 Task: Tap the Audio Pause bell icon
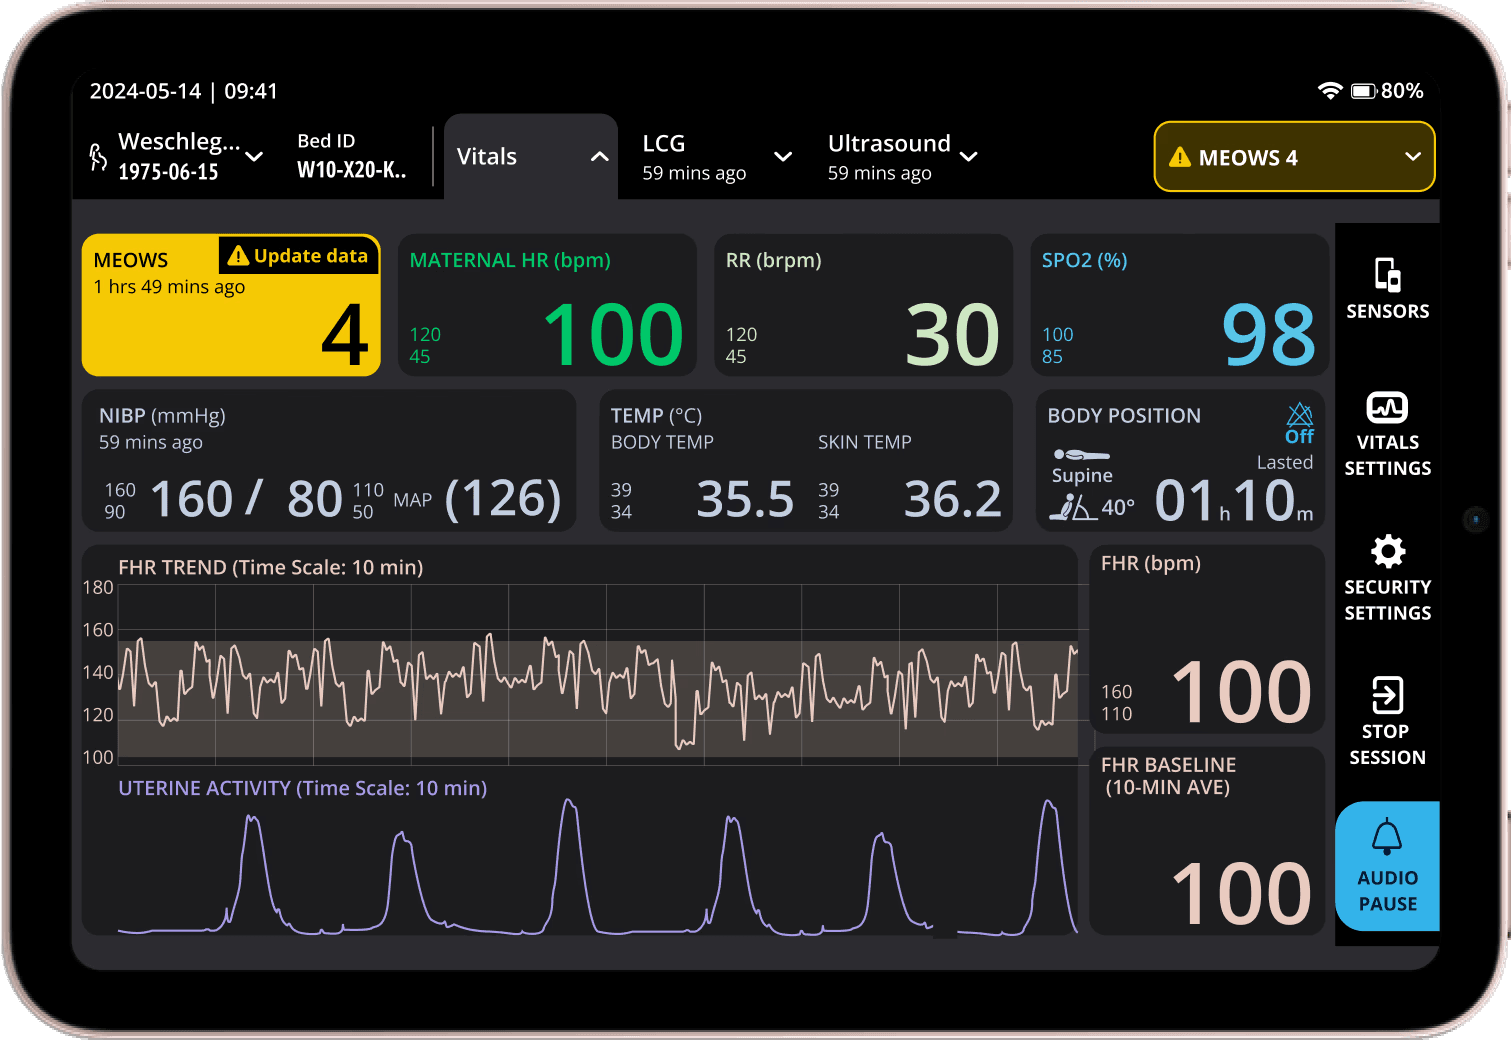[x=1387, y=837]
